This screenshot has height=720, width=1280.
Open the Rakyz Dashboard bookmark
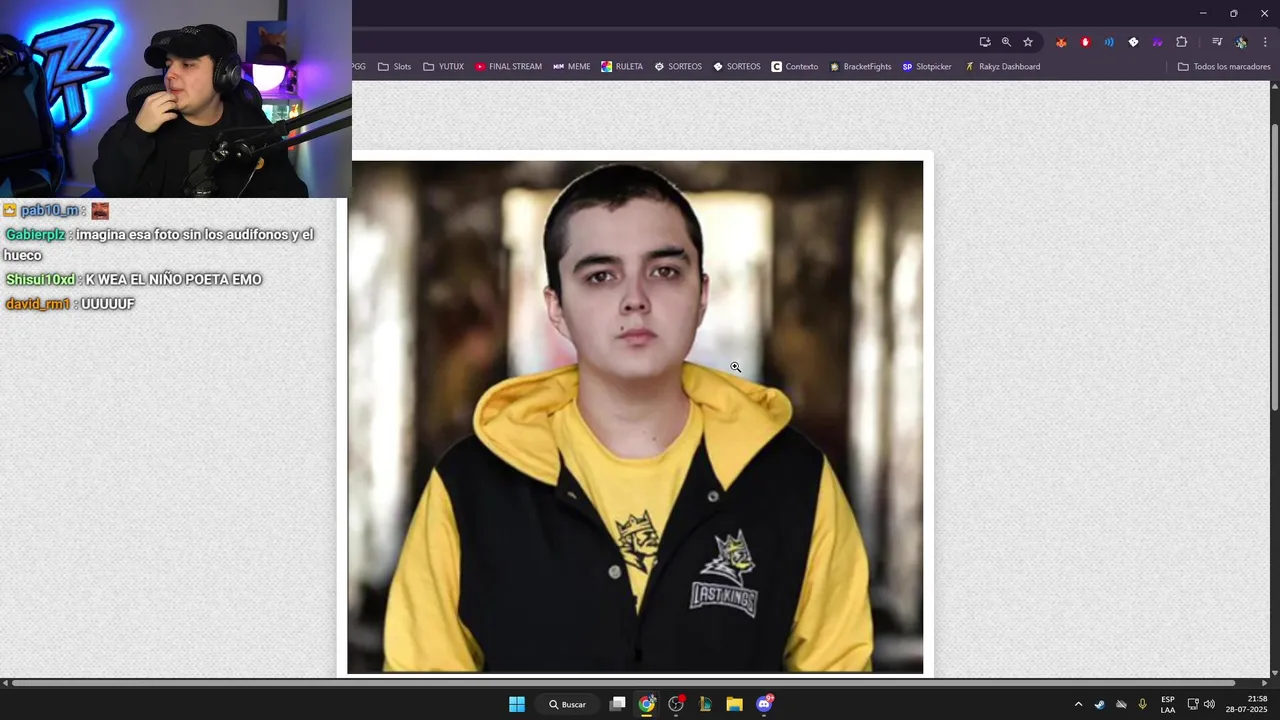1002,67
